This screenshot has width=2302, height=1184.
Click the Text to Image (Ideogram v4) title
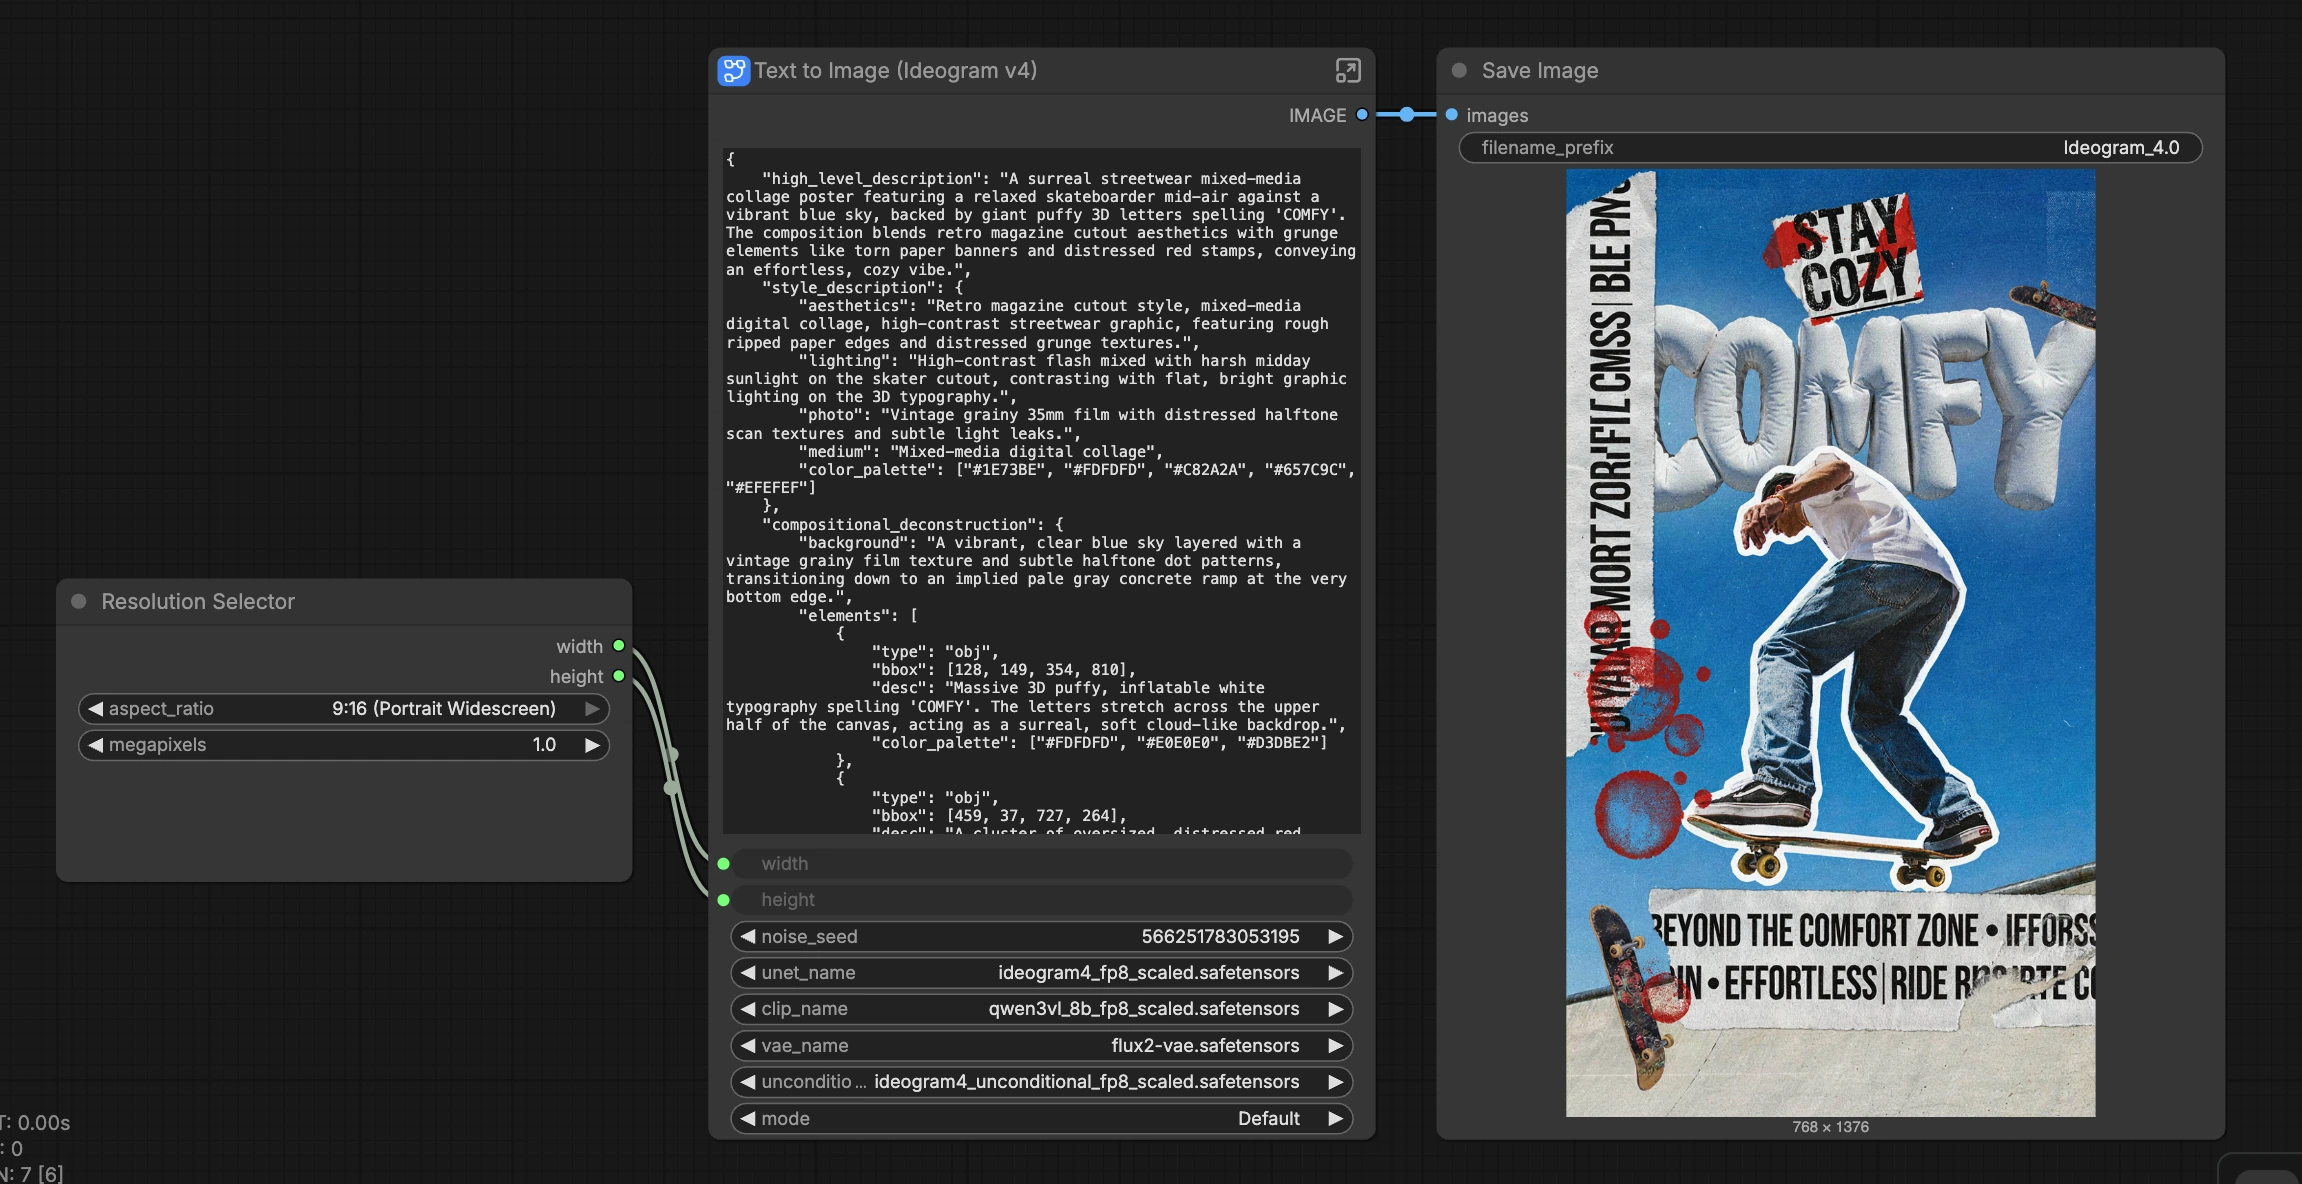pos(895,71)
